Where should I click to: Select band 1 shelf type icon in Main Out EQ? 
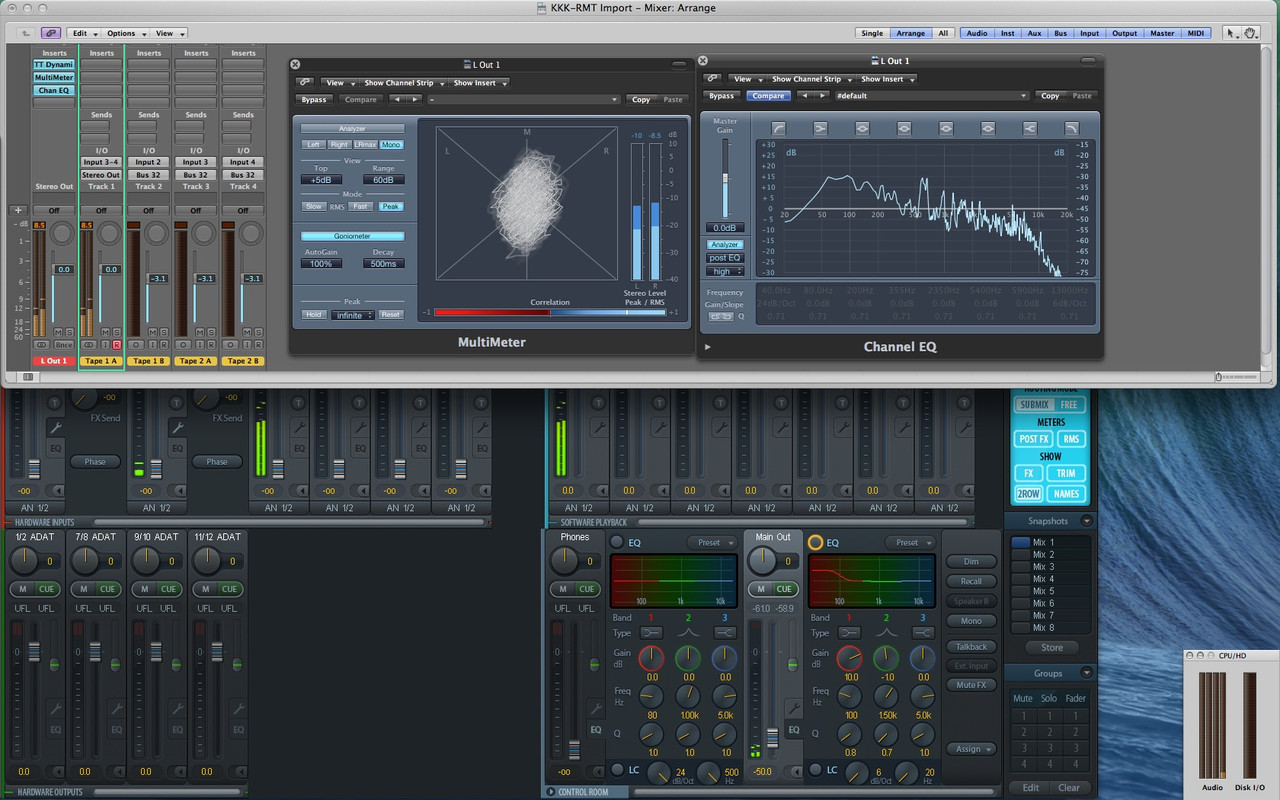pos(850,633)
